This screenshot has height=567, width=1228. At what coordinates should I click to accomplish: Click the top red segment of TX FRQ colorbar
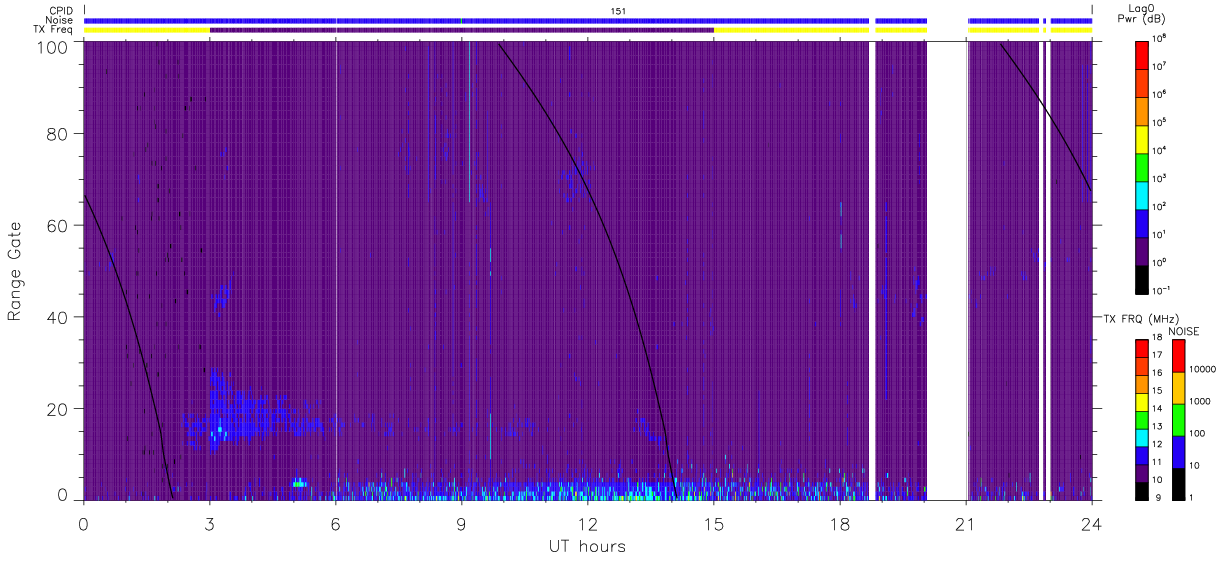point(1142,349)
